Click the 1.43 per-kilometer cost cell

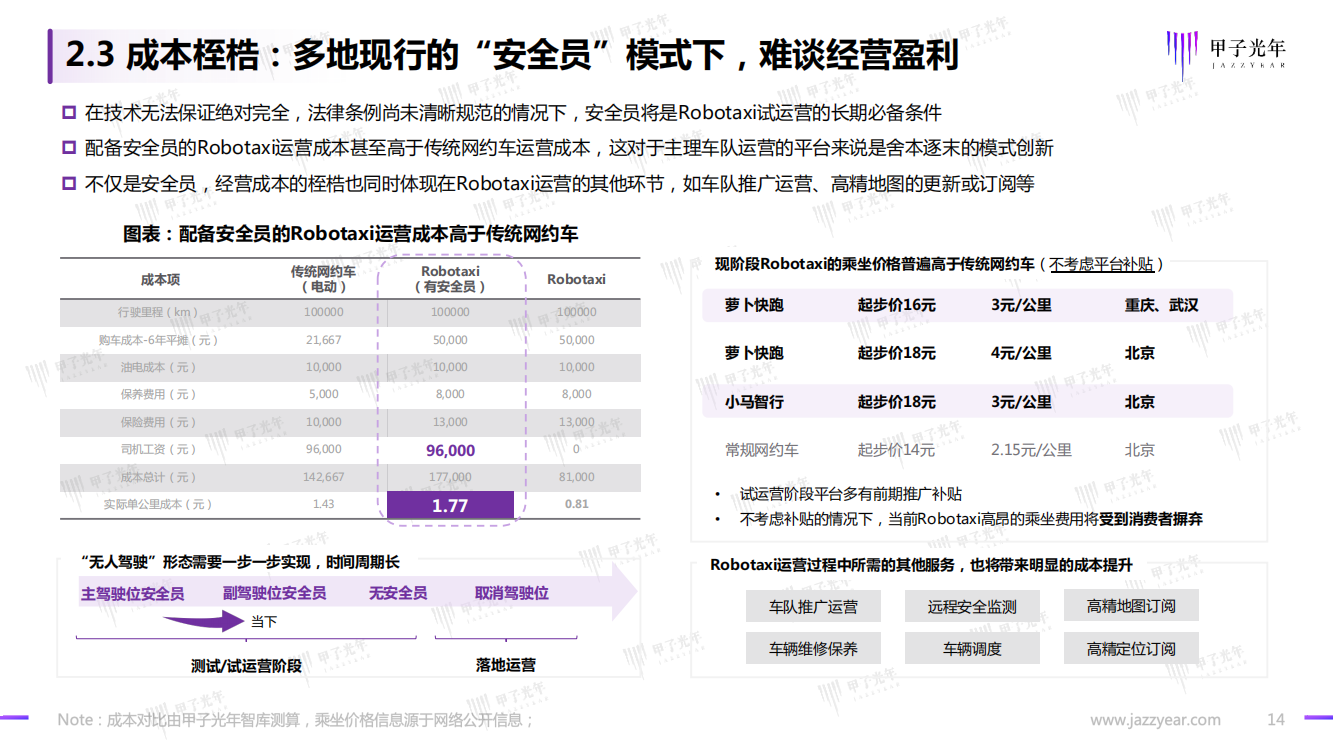pyautogui.click(x=323, y=504)
